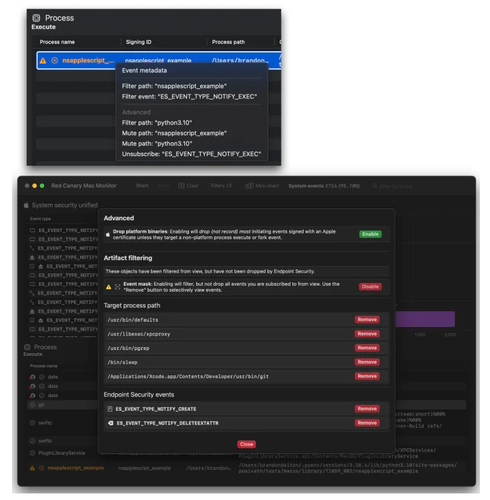
Task: Click Apple icon next to Drop platform binaries
Action: 108,234
